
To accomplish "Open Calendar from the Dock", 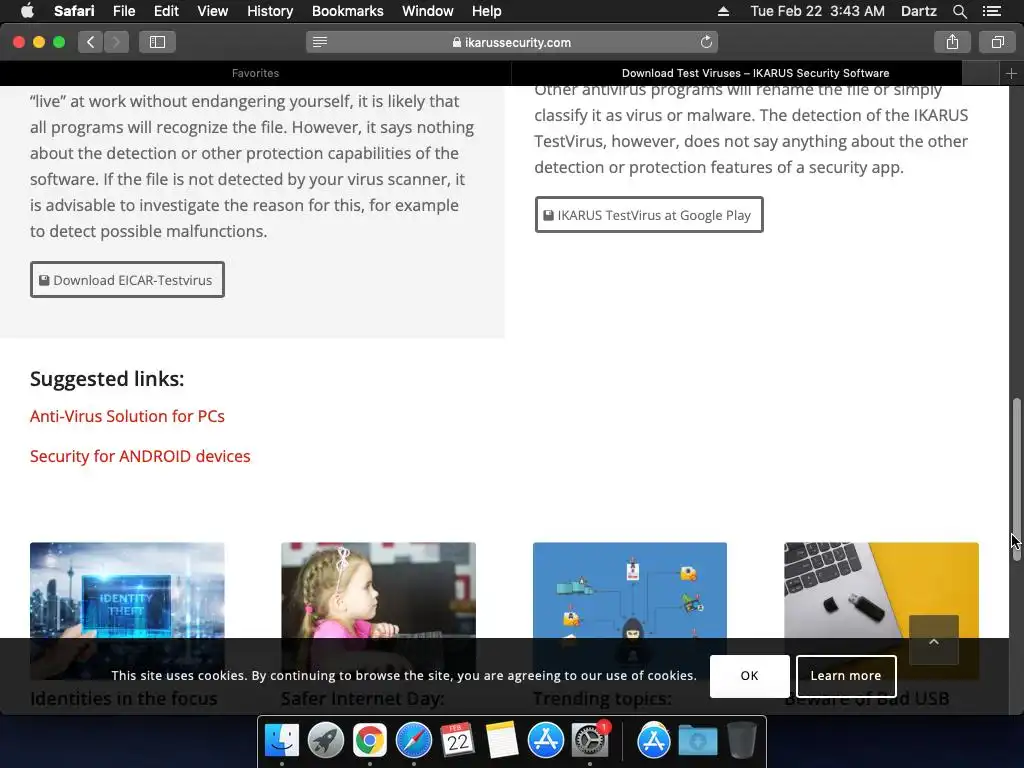I will (x=457, y=740).
